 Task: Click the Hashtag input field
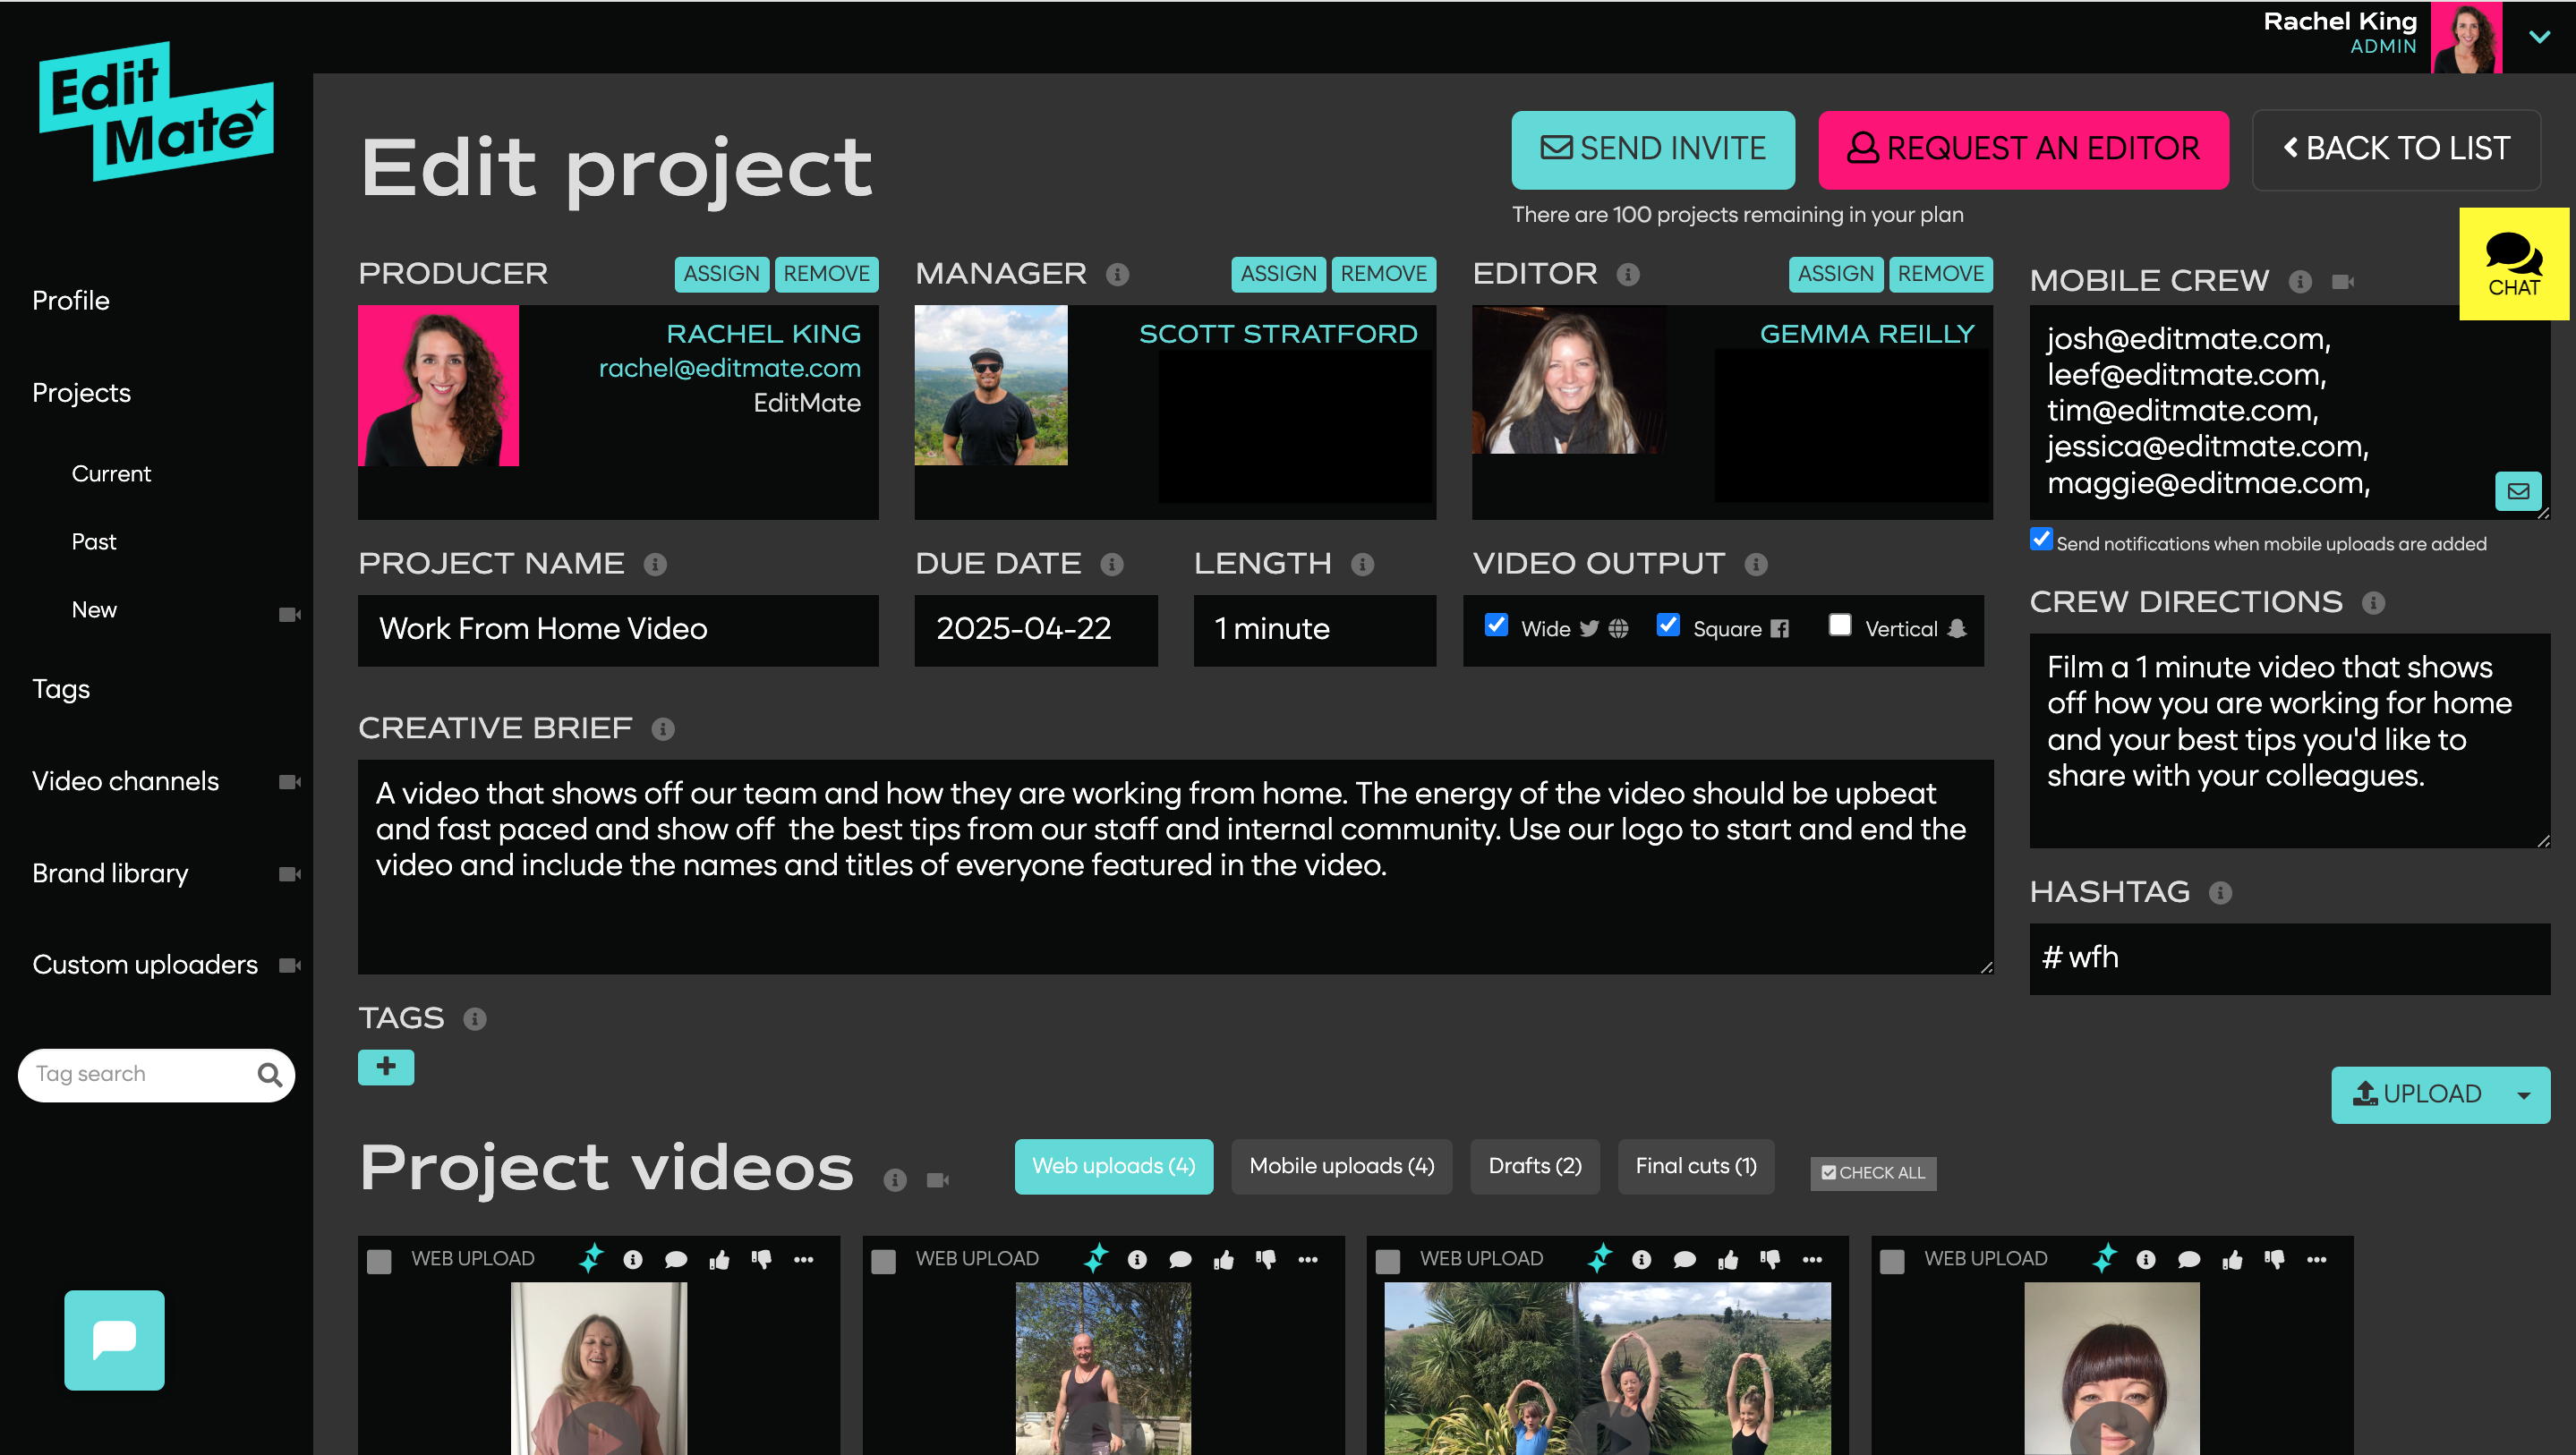tap(2290, 959)
